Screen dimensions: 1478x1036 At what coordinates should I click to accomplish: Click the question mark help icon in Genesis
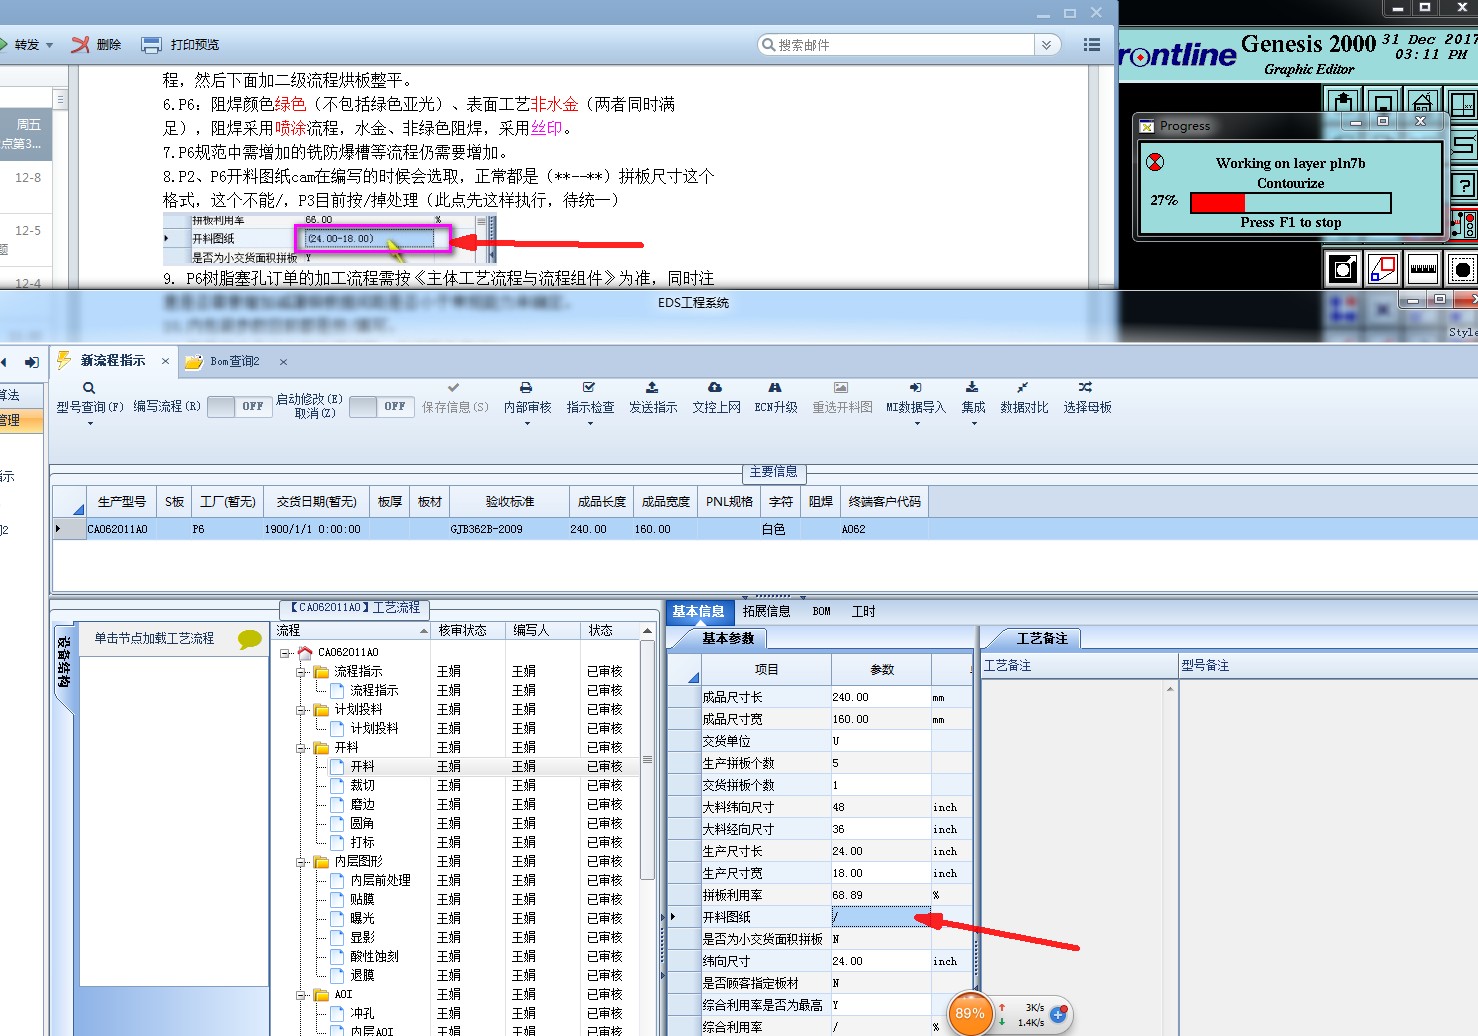coord(1464,184)
